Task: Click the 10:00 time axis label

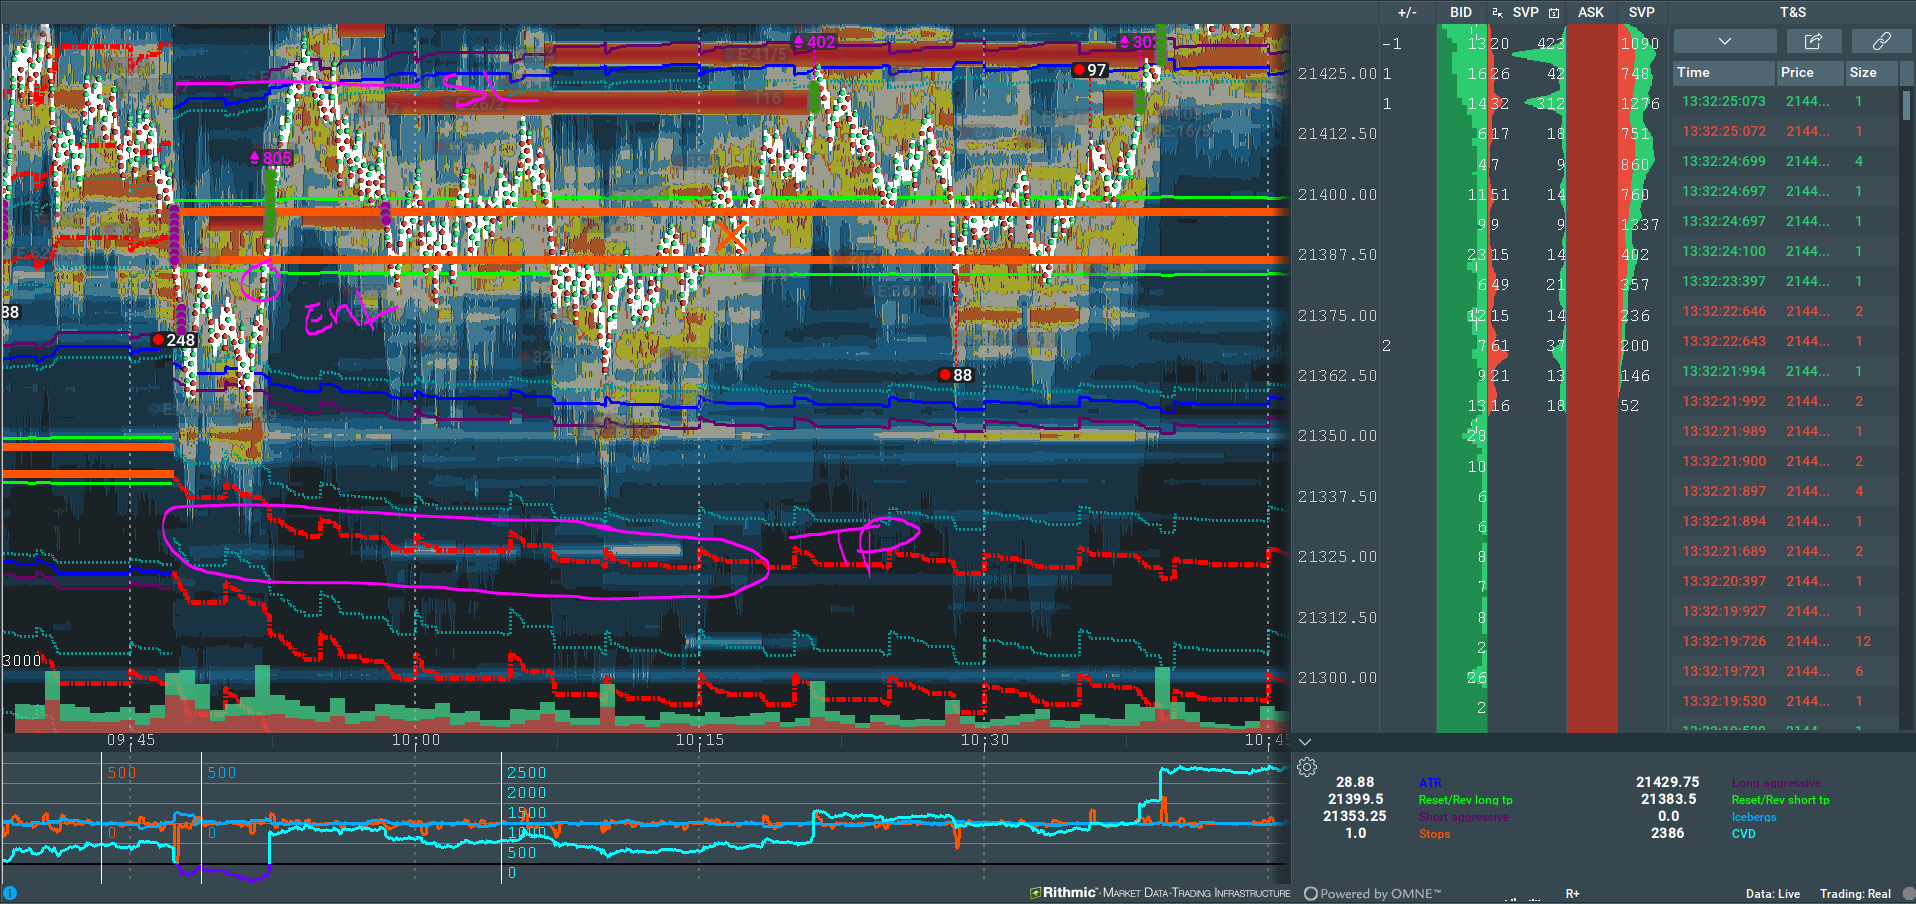Action: tap(415, 740)
